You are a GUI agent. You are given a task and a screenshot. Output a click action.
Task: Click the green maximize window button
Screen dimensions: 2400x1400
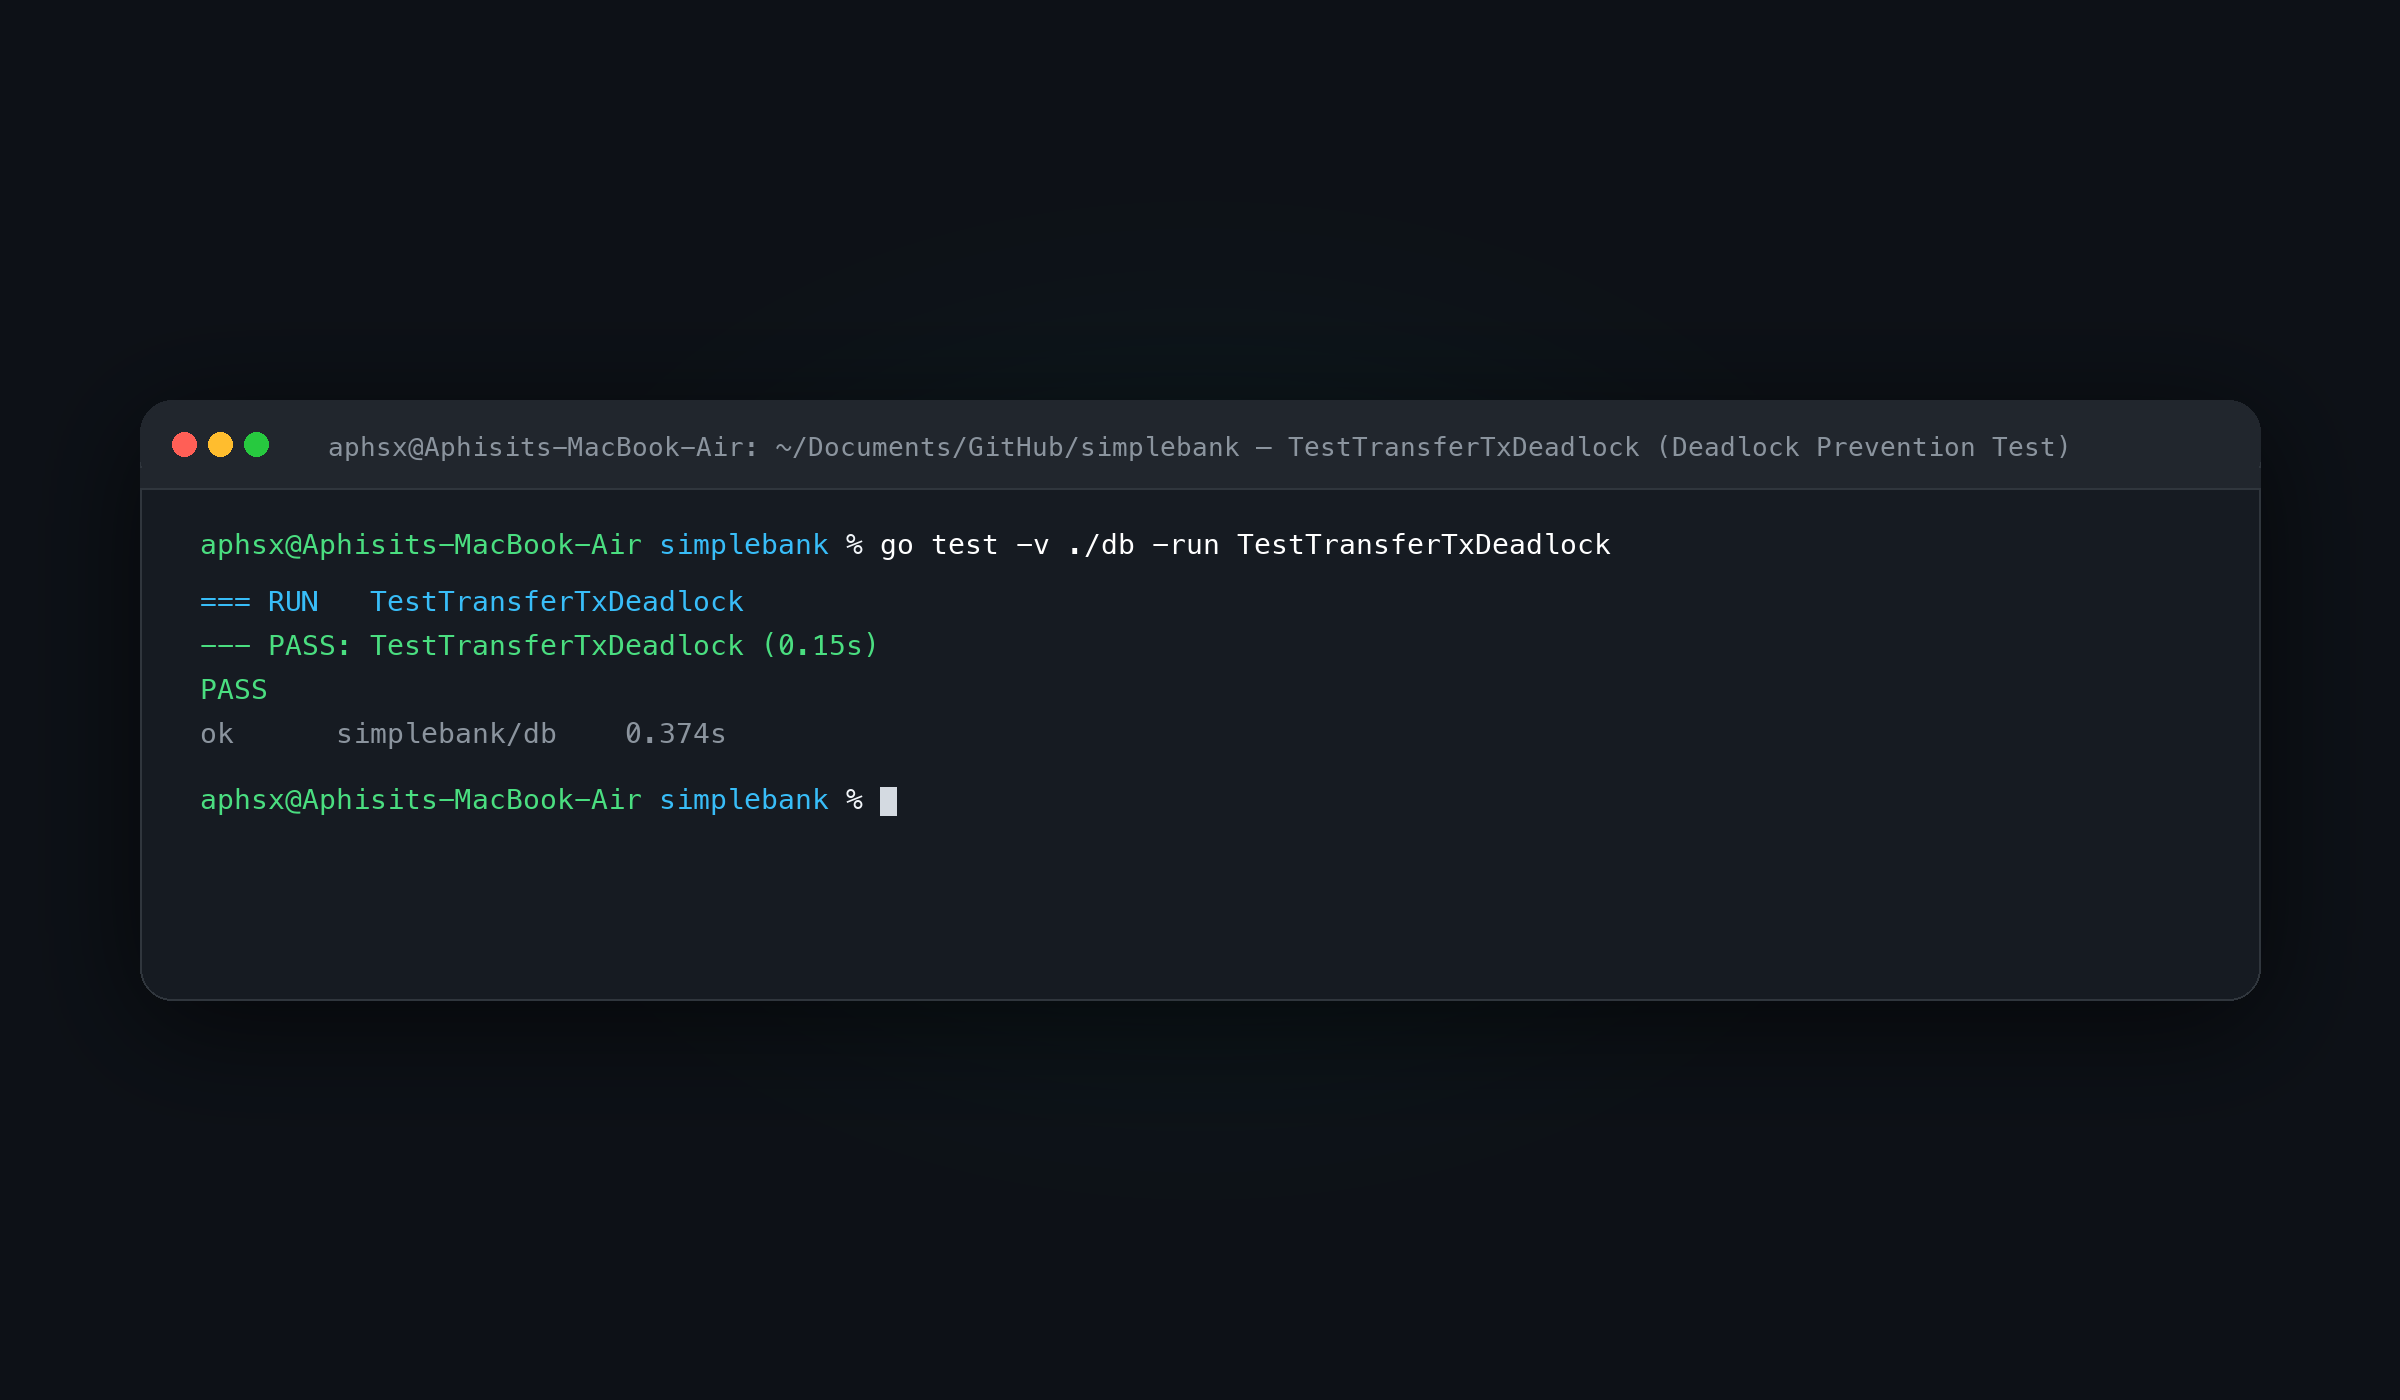[x=256, y=445]
